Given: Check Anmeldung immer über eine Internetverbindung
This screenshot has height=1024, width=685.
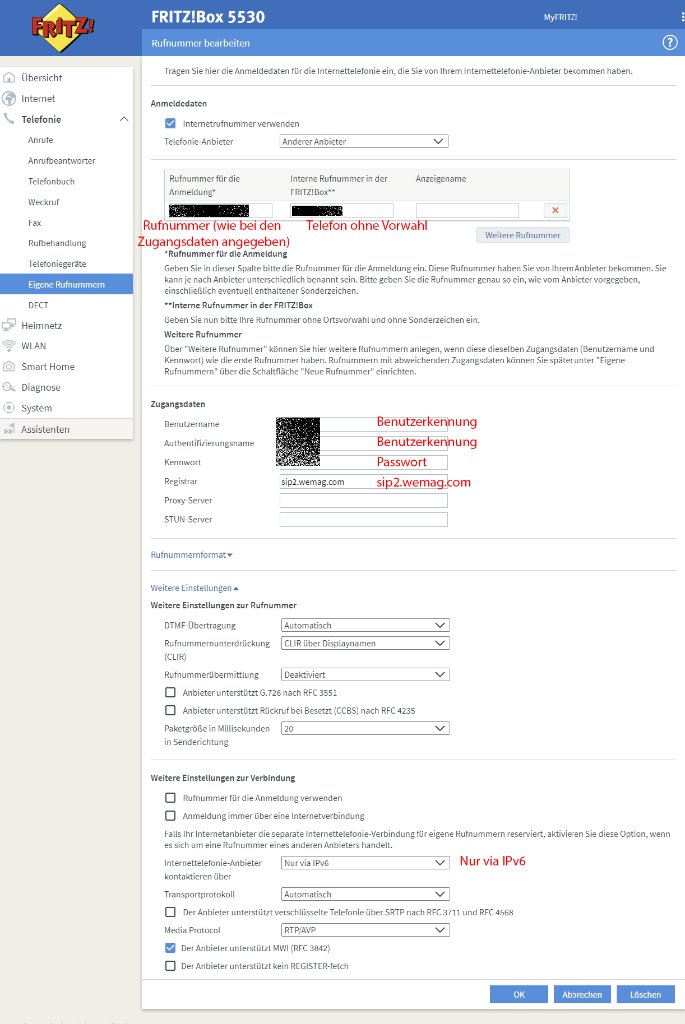Looking at the screenshot, I should (x=170, y=815).
